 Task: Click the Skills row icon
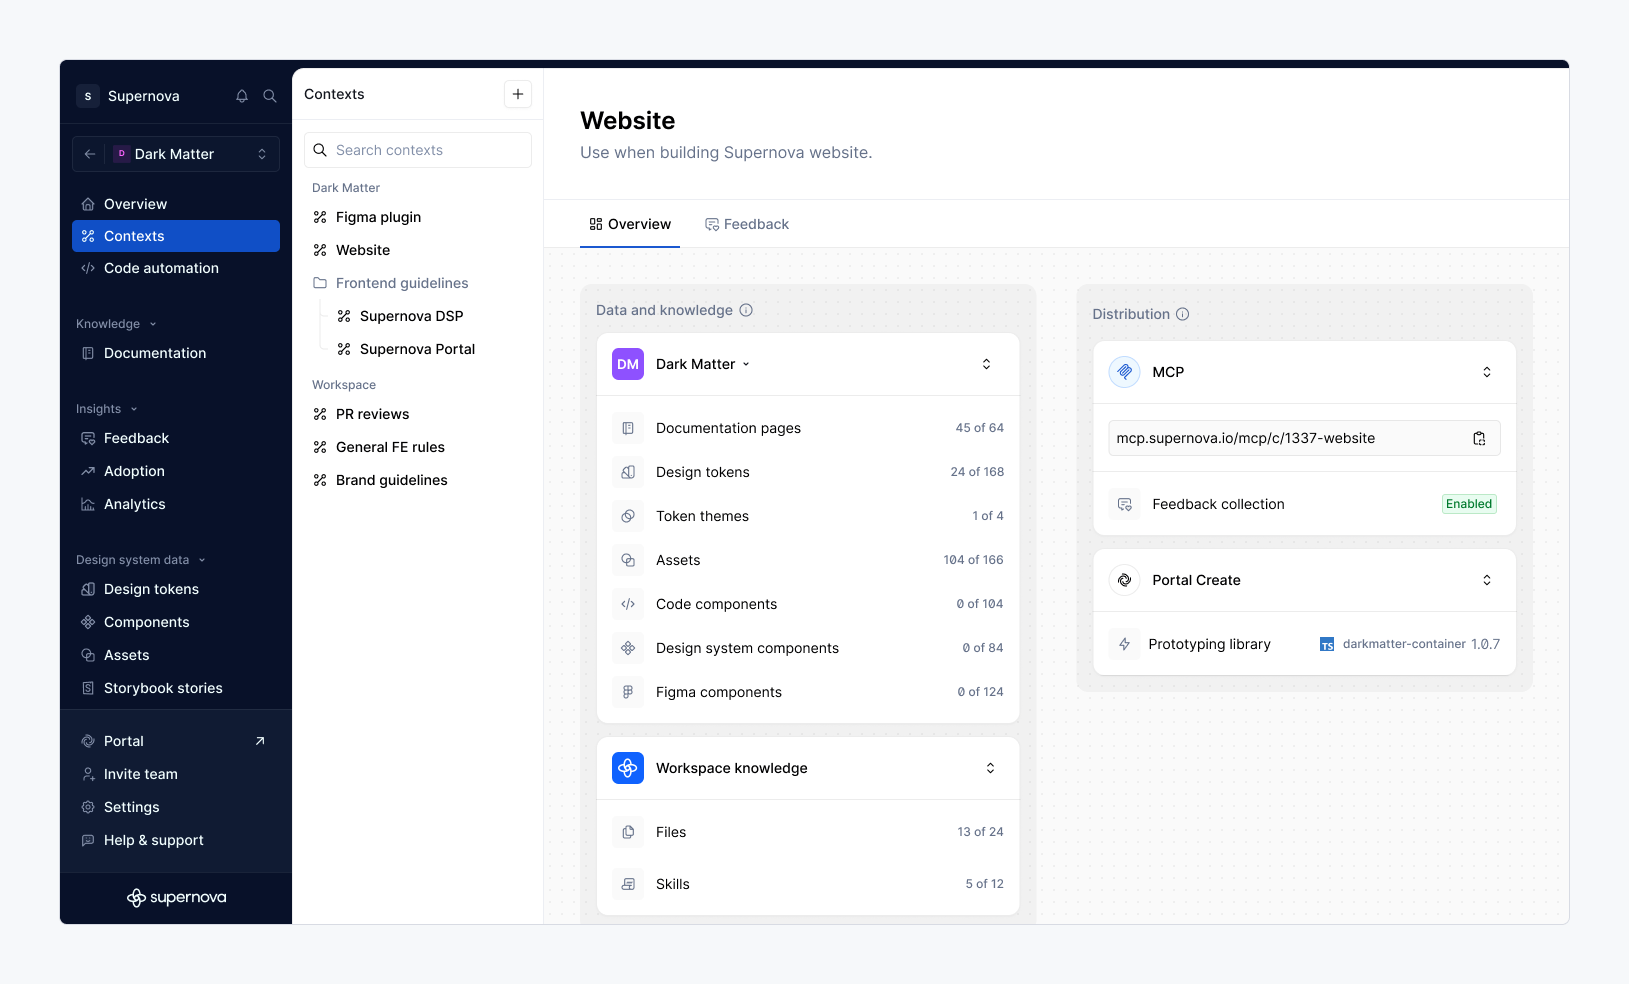pyautogui.click(x=628, y=884)
